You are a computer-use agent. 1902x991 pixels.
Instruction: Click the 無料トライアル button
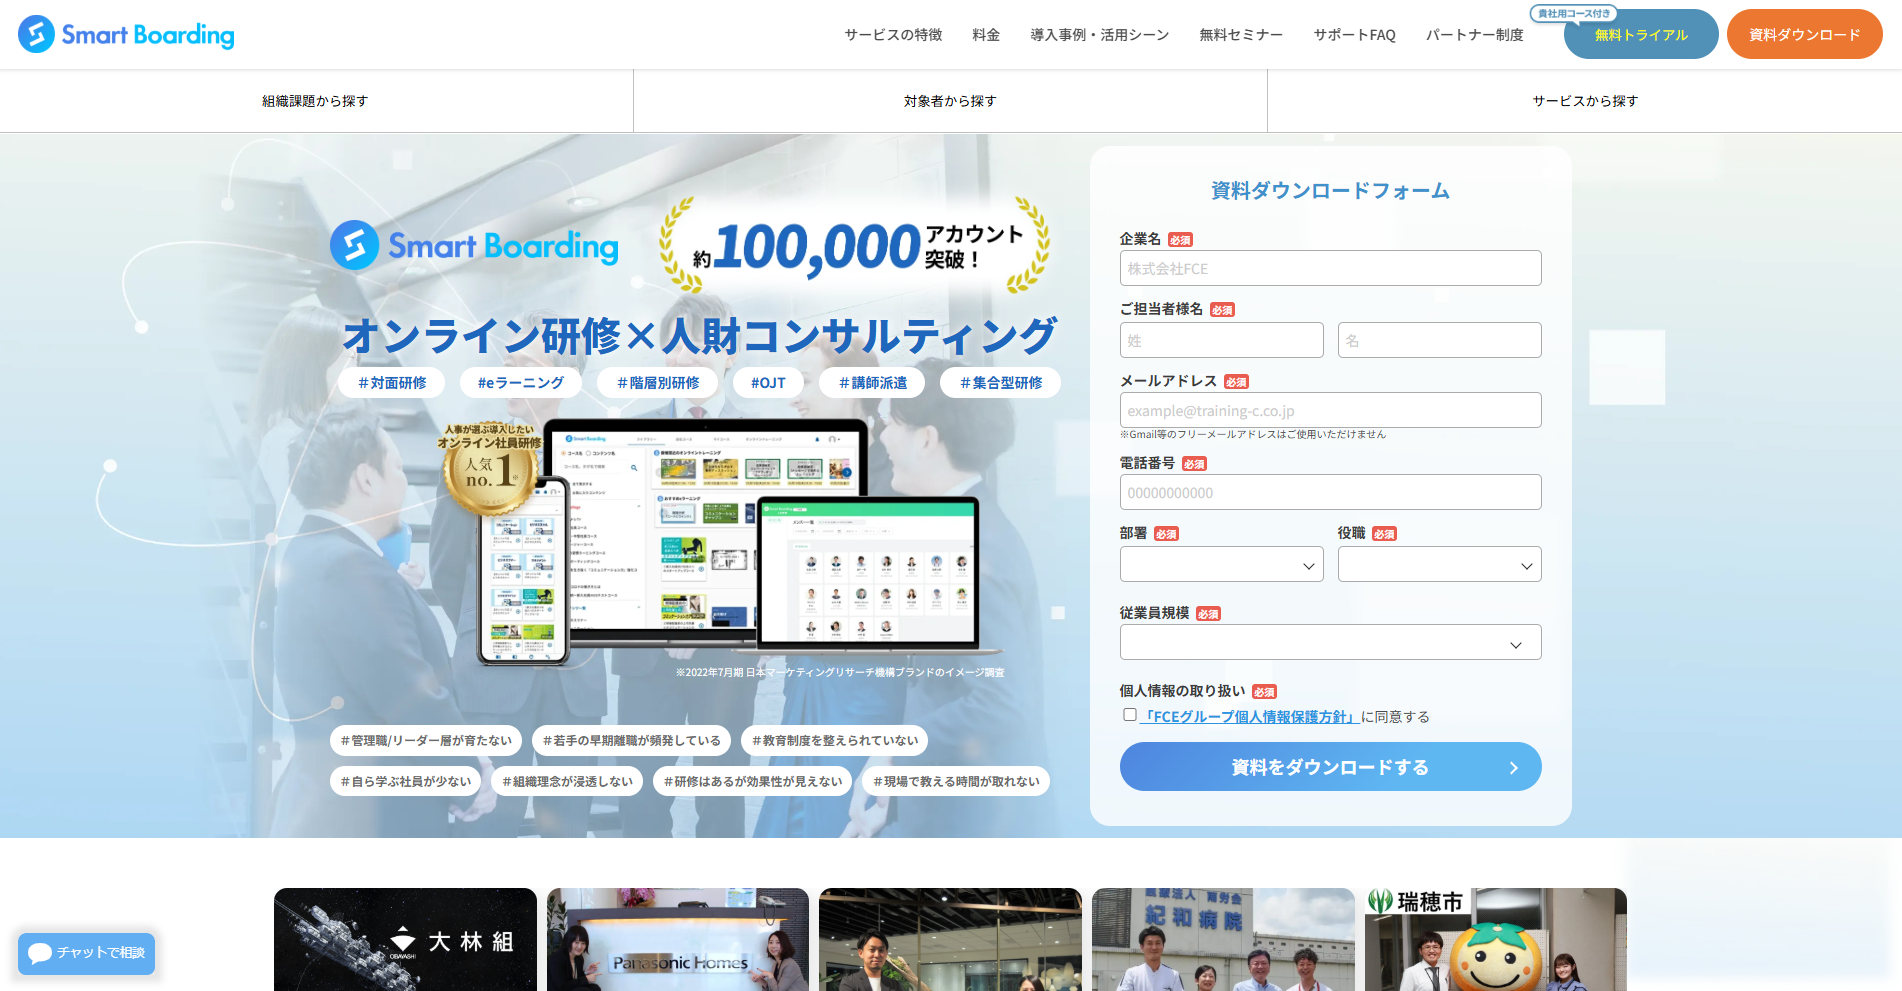coord(1641,35)
